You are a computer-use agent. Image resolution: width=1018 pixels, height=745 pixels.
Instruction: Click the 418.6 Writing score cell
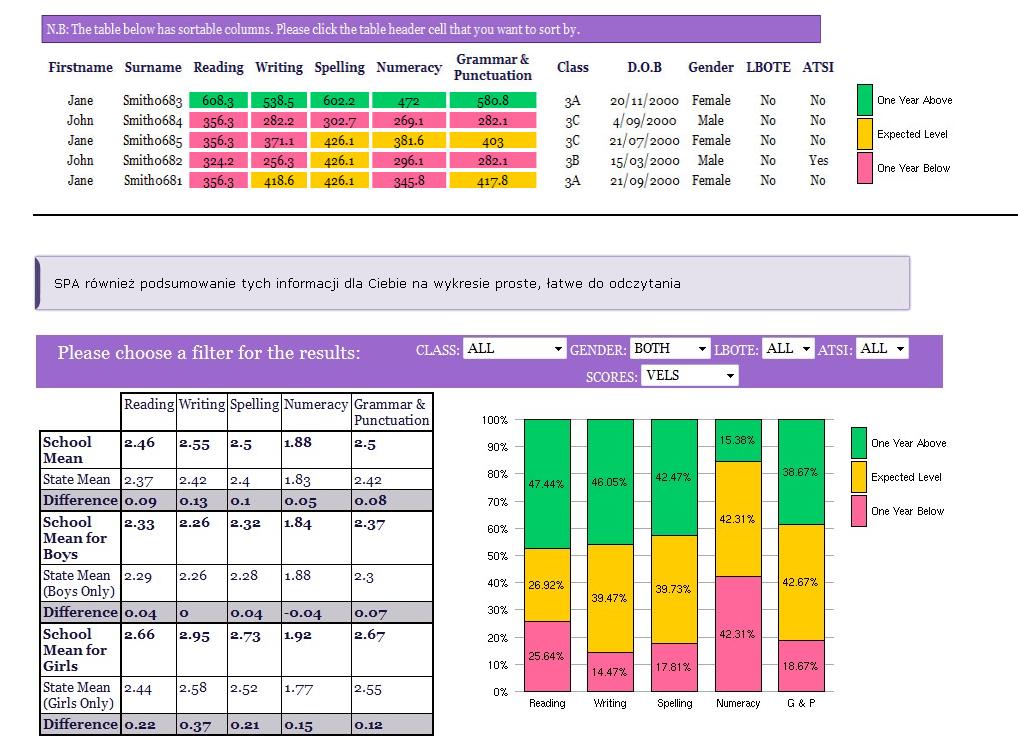(279, 180)
